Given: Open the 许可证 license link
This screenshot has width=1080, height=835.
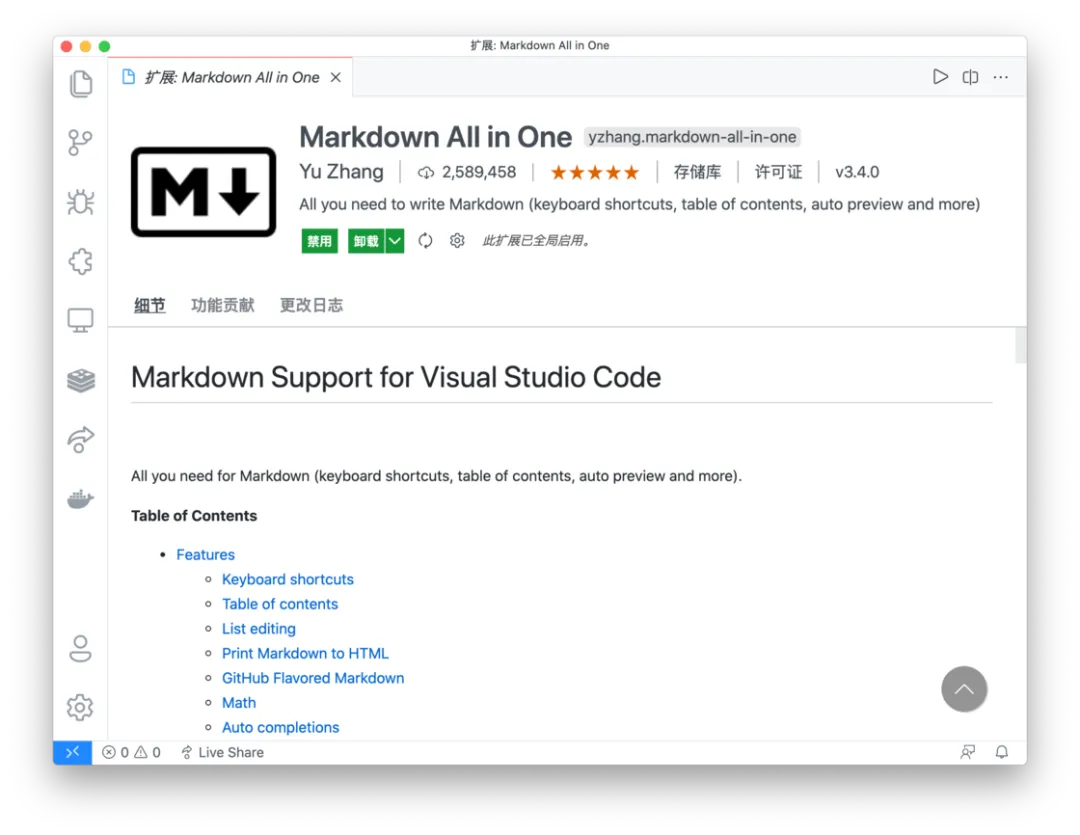Looking at the screenshot, I should (778, 172).
